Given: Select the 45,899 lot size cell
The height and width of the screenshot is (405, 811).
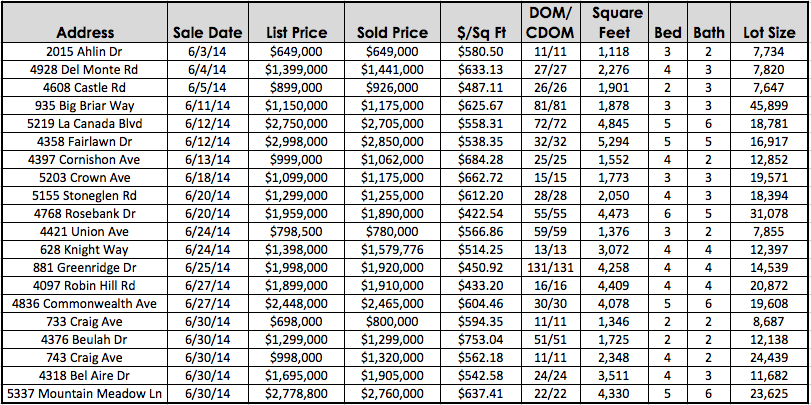Looking at the screenshot, I should 769,106.
